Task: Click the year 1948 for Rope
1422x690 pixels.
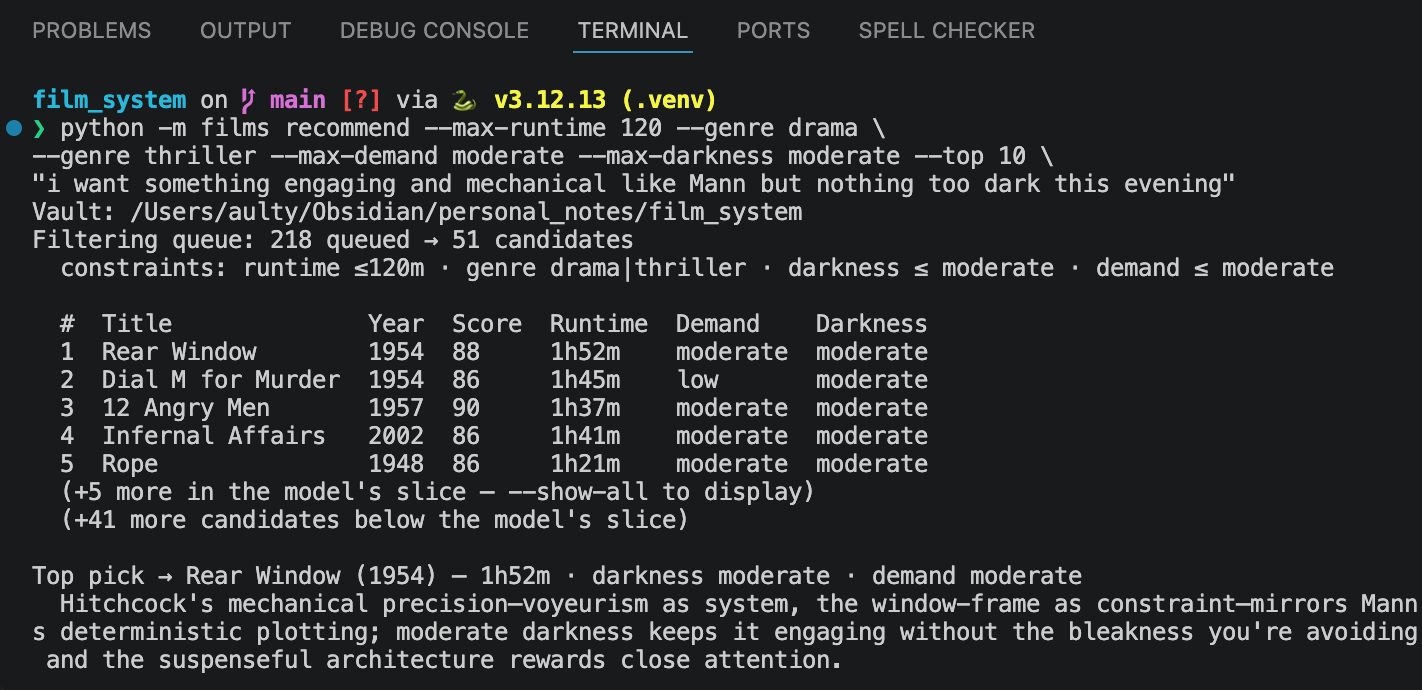Action: [396, 464]
